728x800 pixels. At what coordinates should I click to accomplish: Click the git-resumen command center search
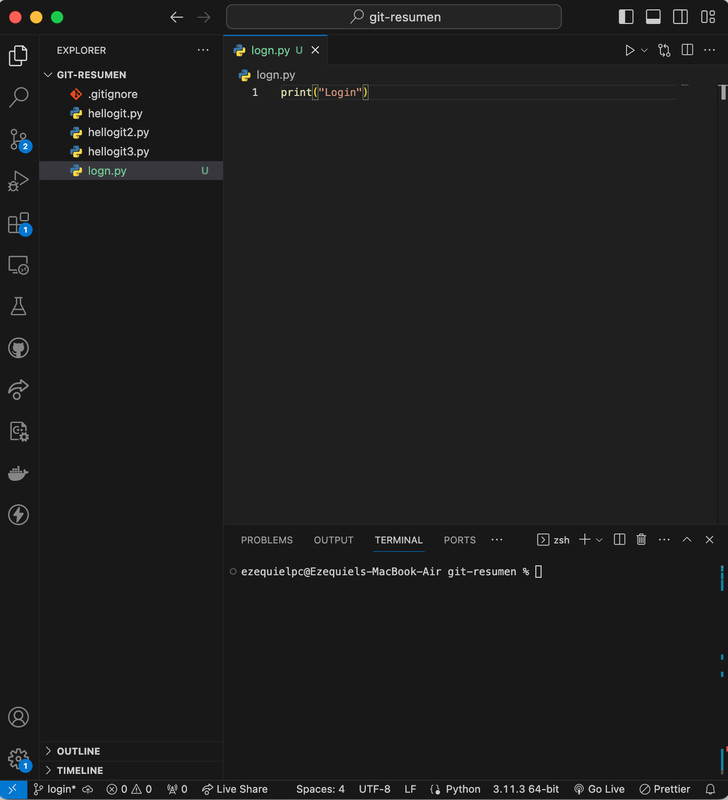(394, 17)
